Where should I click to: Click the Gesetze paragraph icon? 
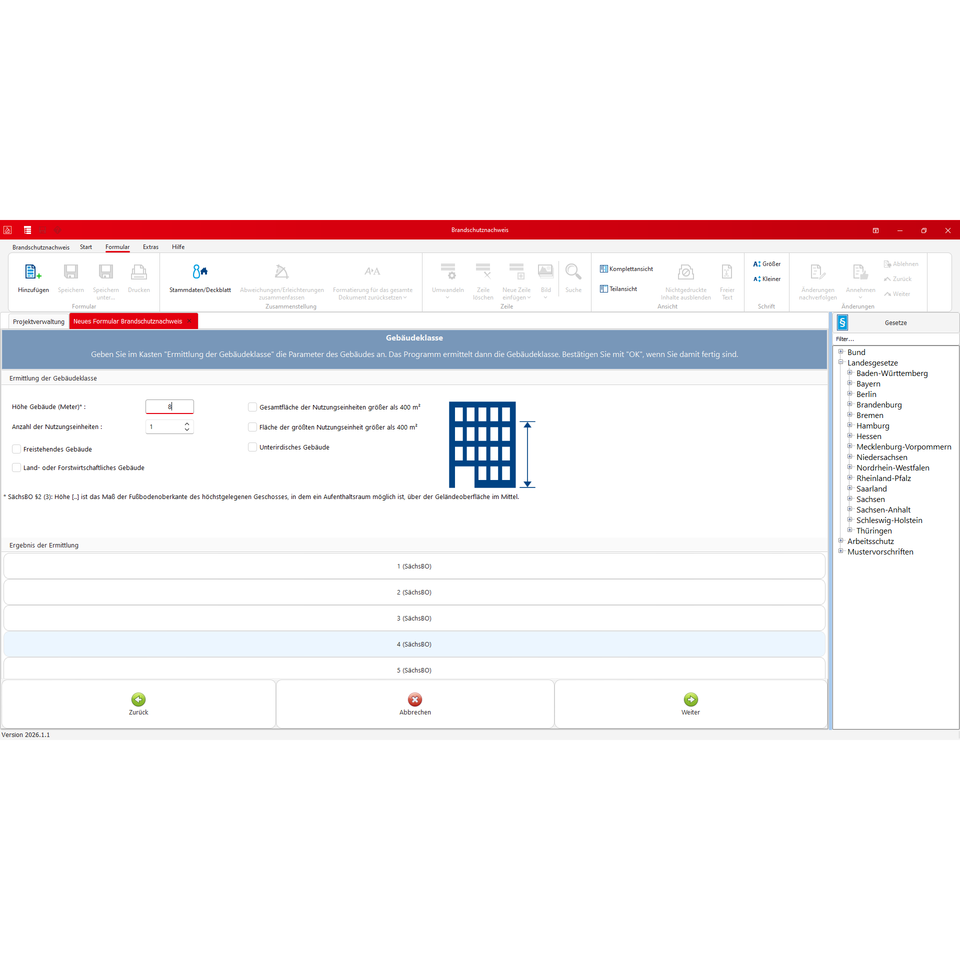click(x=842, y=323)
